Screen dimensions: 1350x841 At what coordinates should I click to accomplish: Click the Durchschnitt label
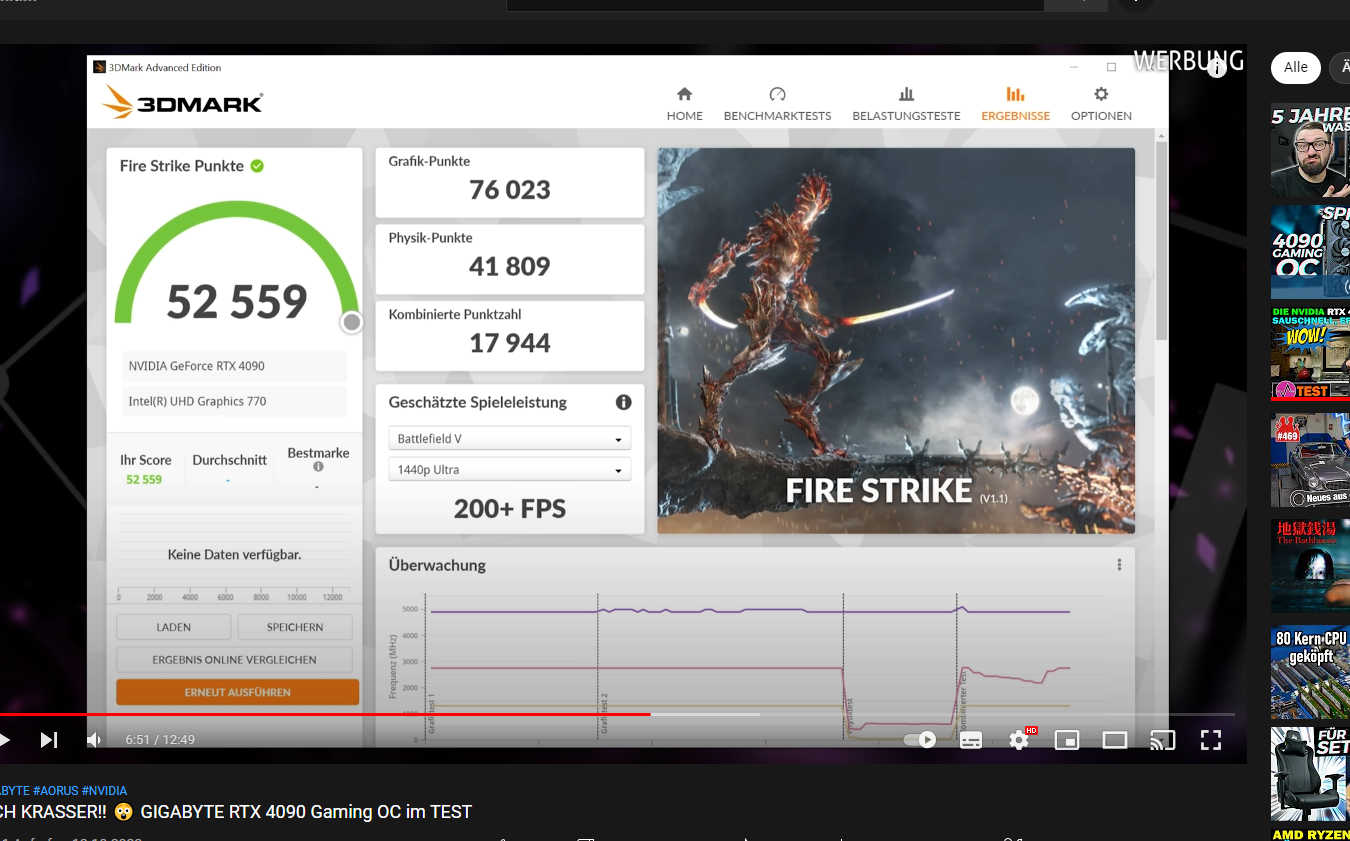pos(229,460)
